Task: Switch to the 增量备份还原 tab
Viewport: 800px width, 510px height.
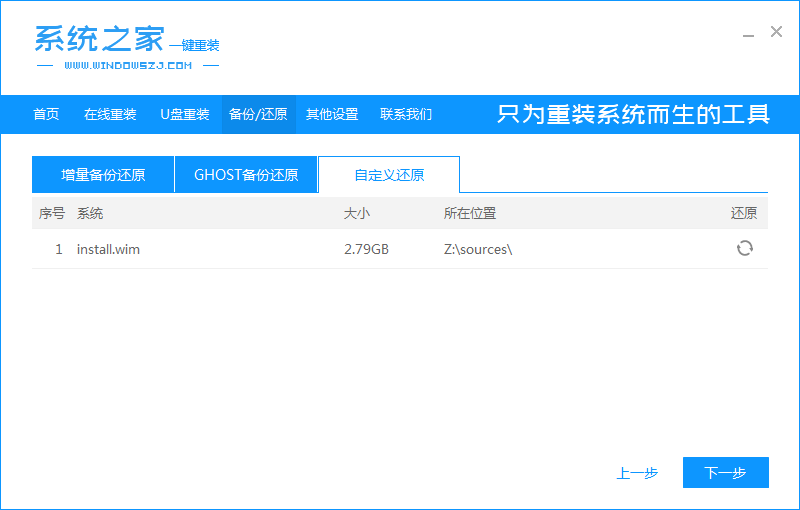Action: point(103,175)
